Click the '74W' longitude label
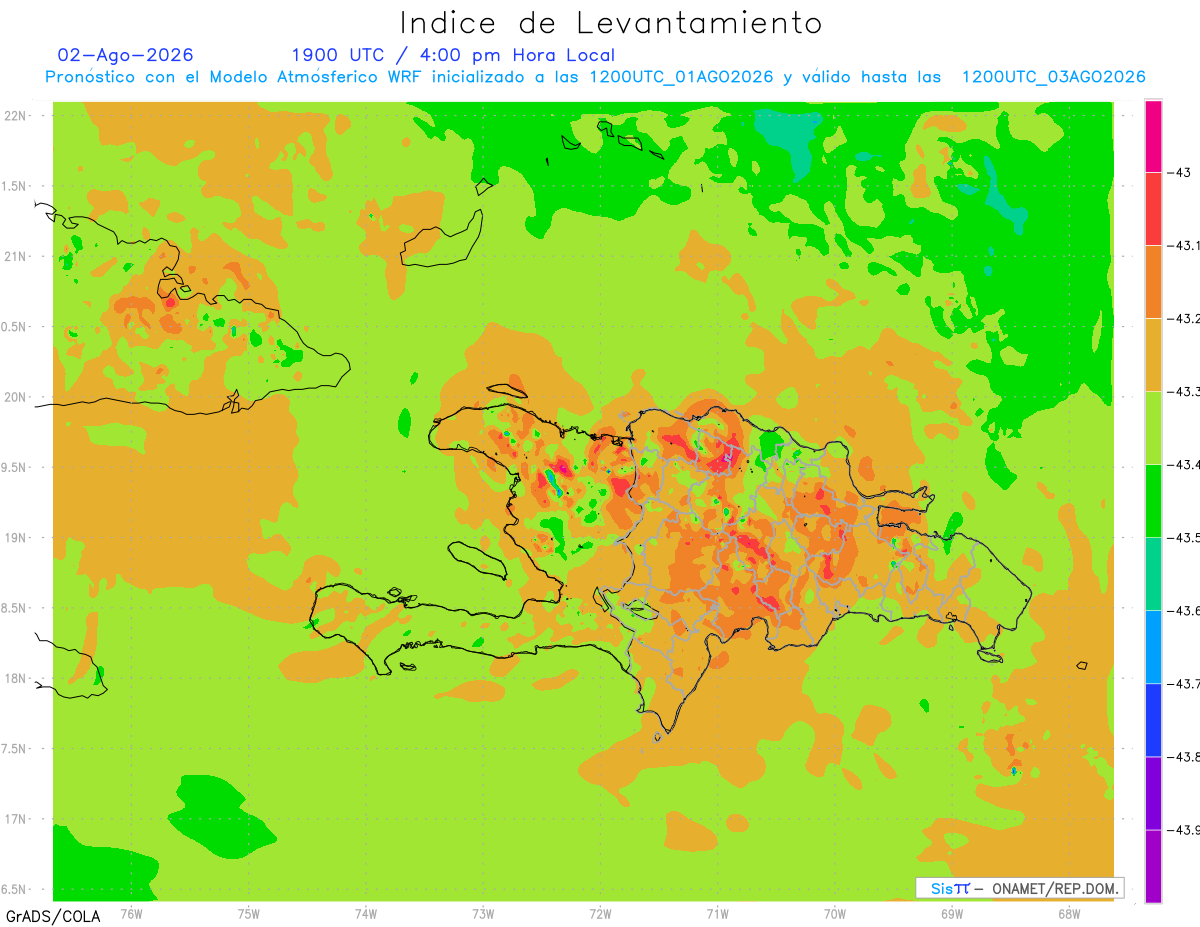 (x=366, y=913)
